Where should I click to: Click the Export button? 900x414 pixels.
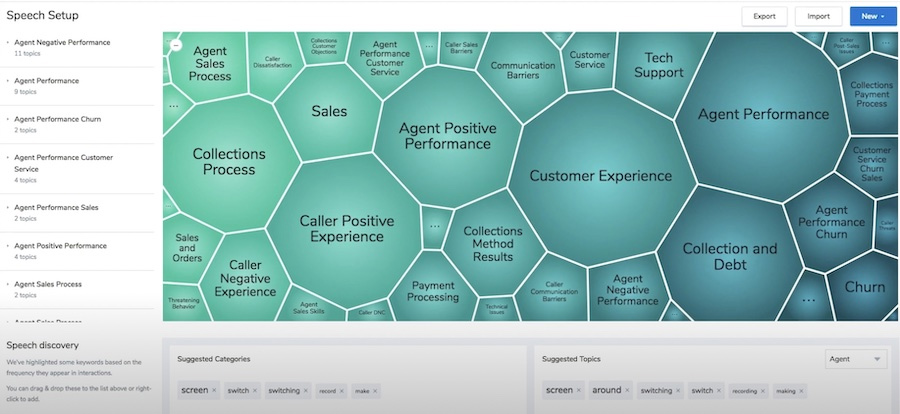pos(764,16)
